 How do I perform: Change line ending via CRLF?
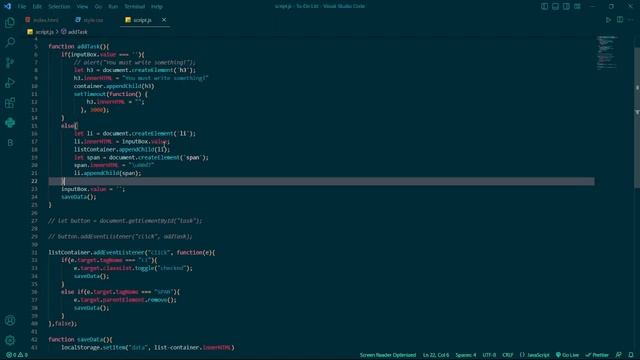(x=508, y=355)
